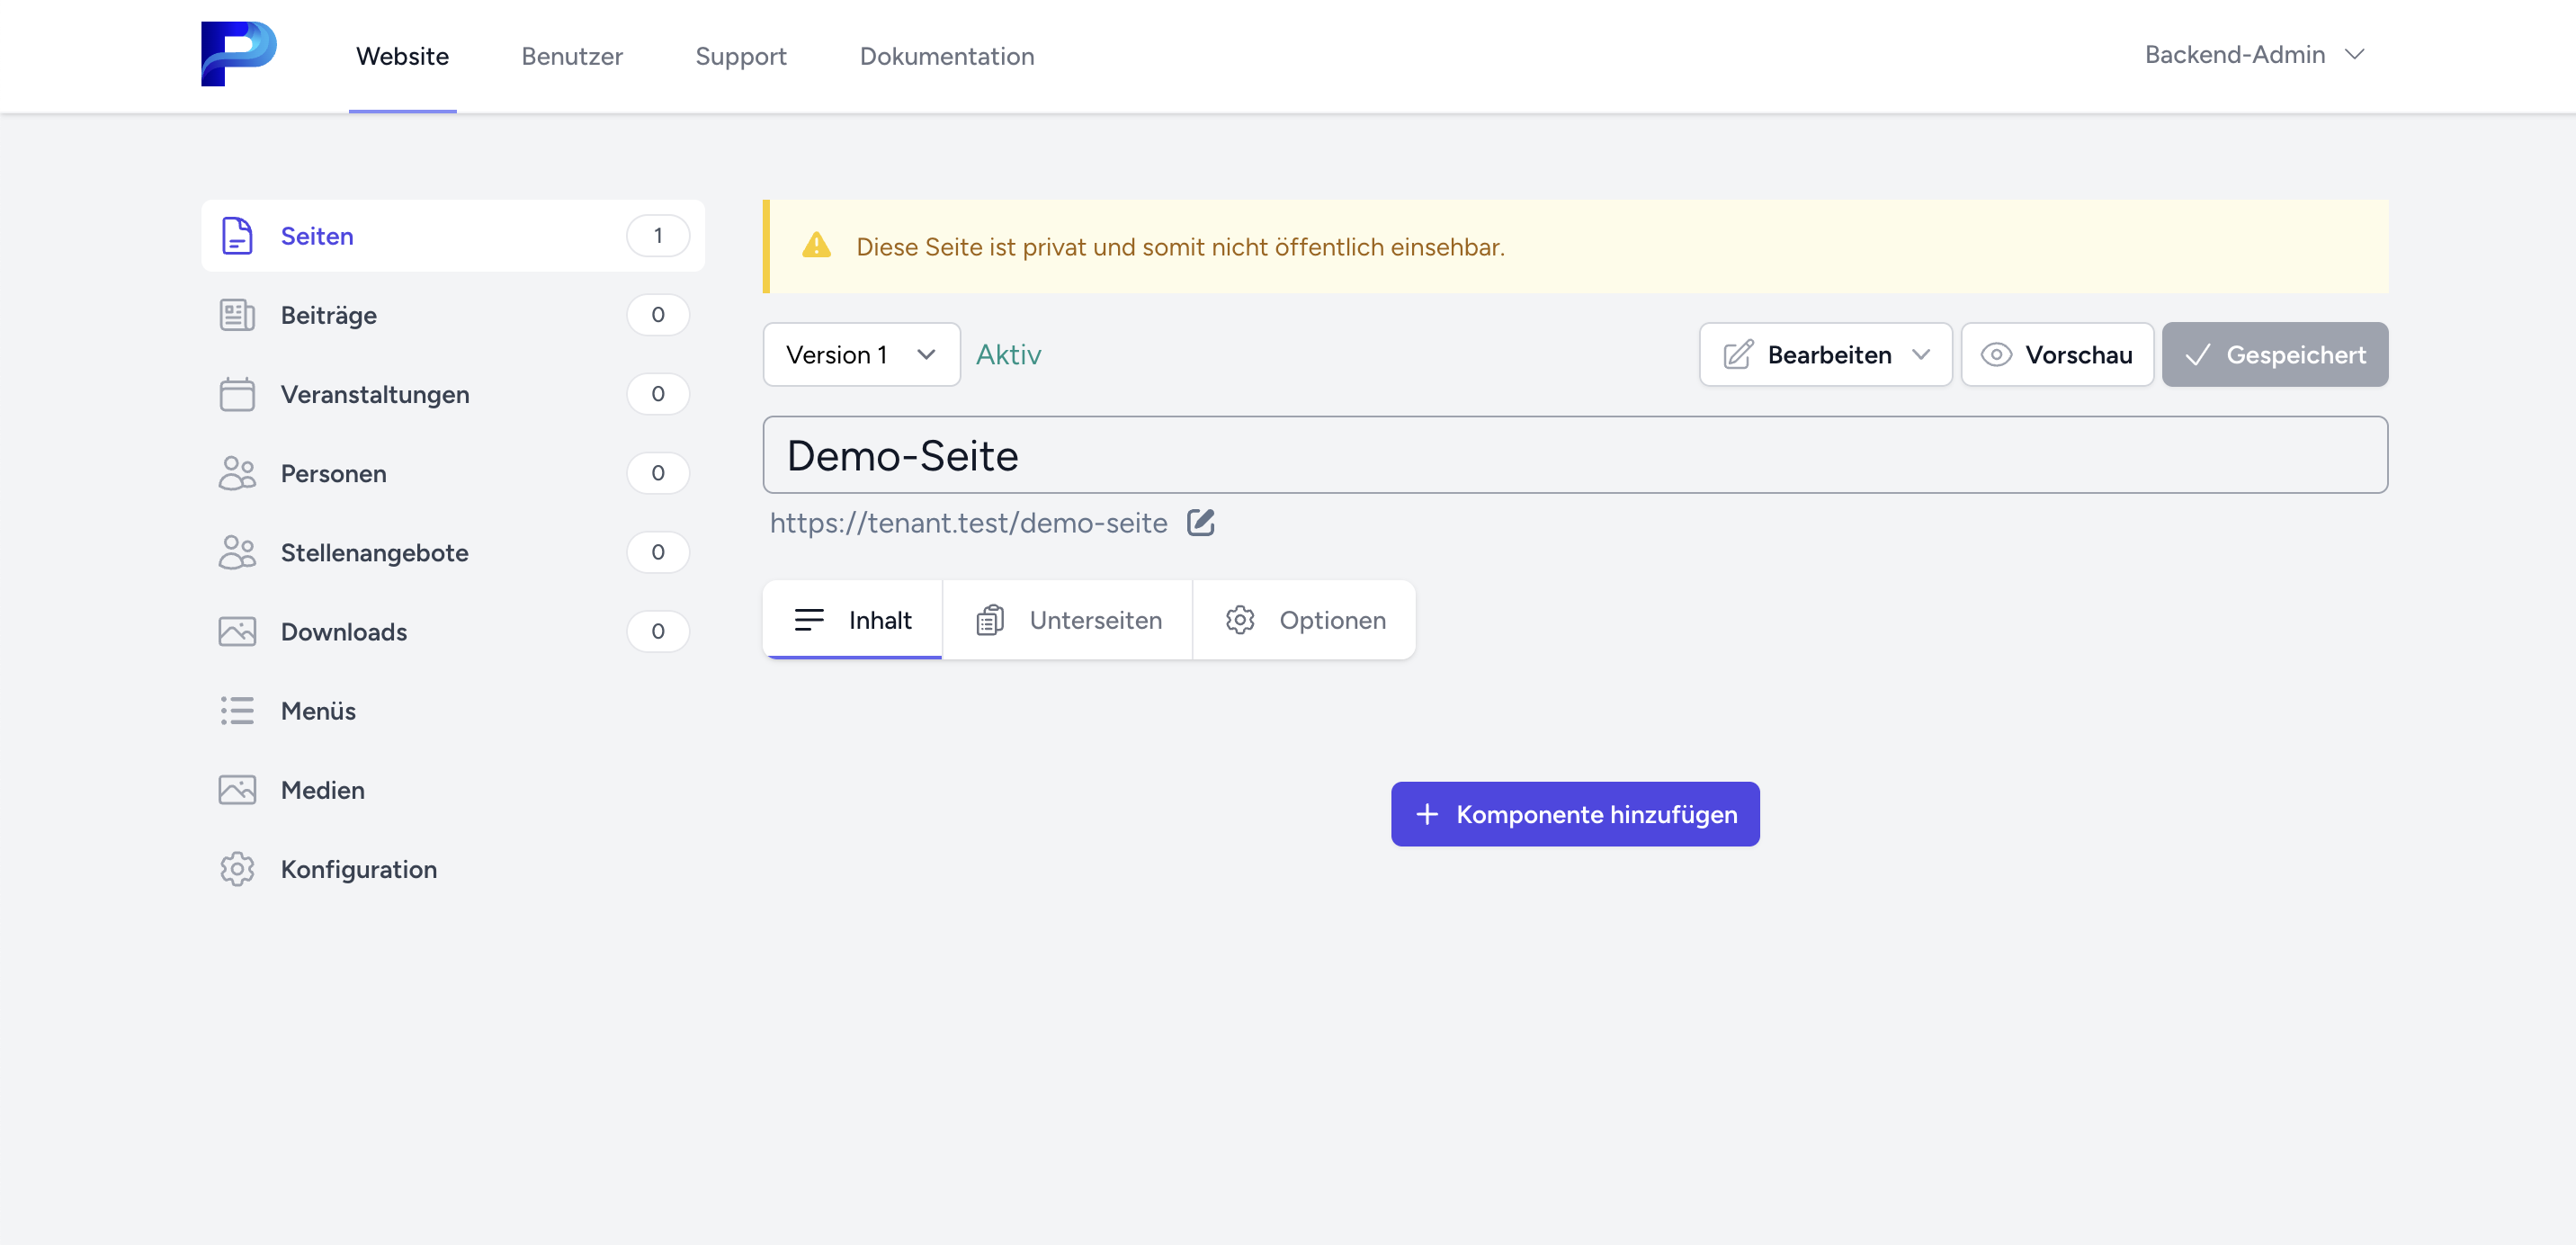Click the edit URL pencil icon

point(1200,522)
